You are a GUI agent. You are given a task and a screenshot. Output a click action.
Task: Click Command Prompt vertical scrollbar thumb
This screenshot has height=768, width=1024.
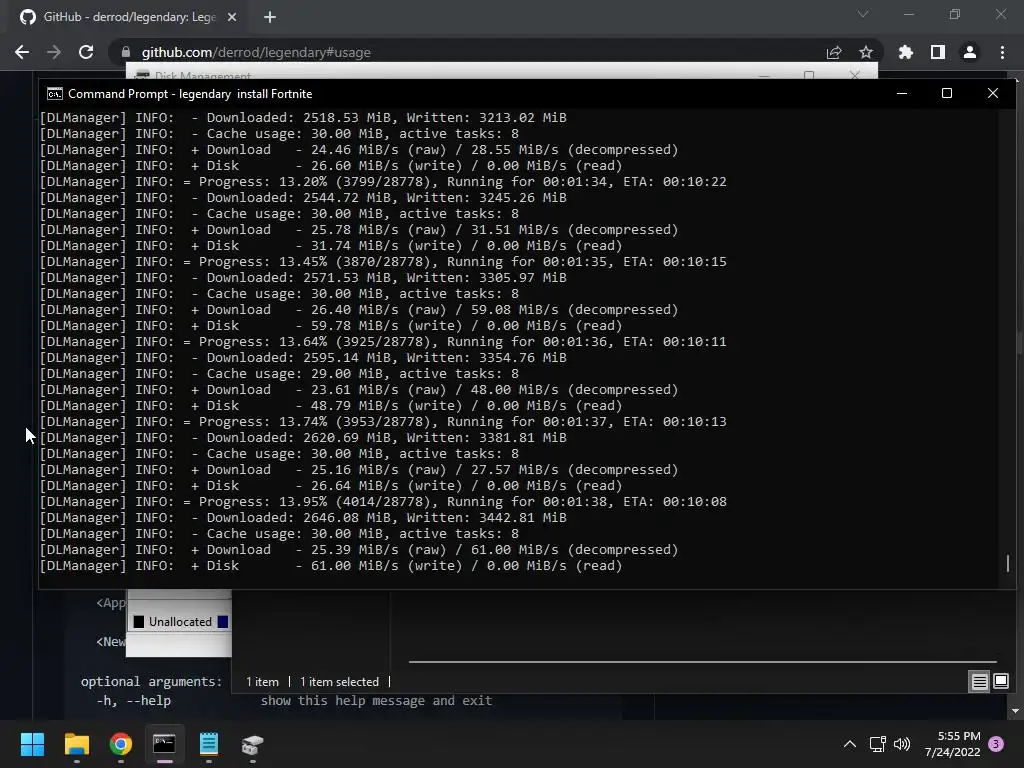pyautogui.click(x=1008, y=563)
